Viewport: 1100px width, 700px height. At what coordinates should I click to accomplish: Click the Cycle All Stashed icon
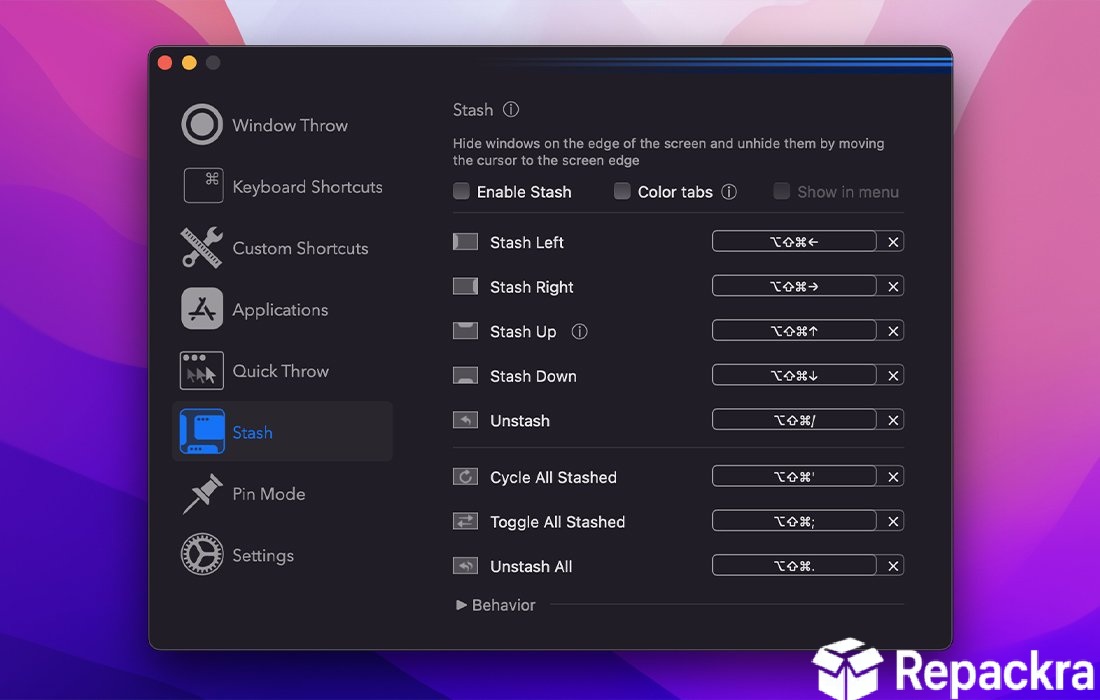465,477
